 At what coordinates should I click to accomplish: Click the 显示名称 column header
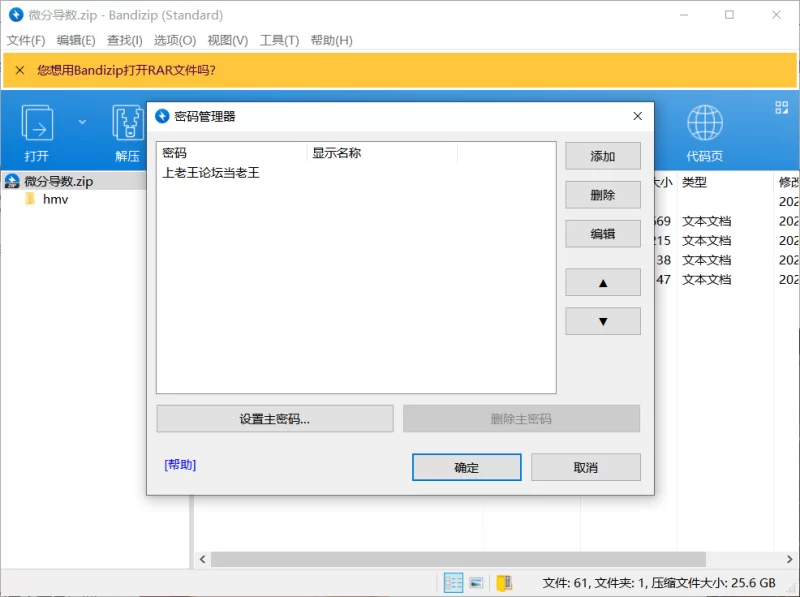point(382,153)
